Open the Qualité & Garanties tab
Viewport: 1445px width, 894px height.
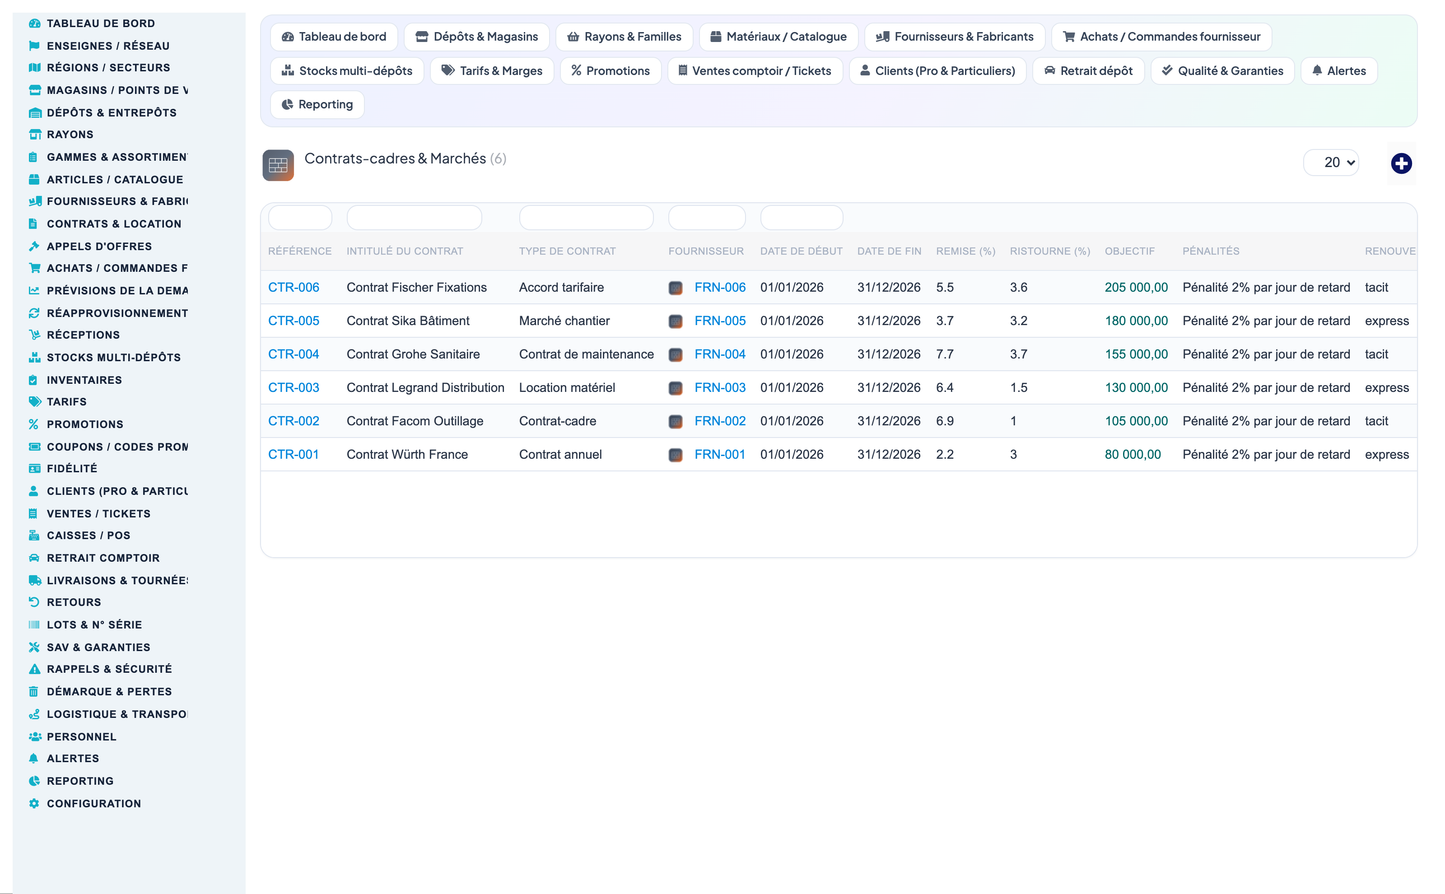point(1223,71)
